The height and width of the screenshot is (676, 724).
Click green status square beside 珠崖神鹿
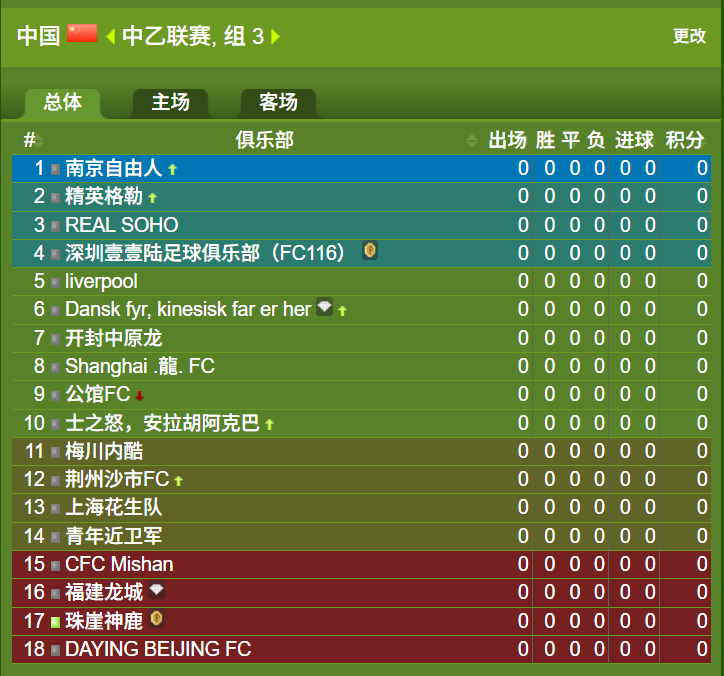55,622
